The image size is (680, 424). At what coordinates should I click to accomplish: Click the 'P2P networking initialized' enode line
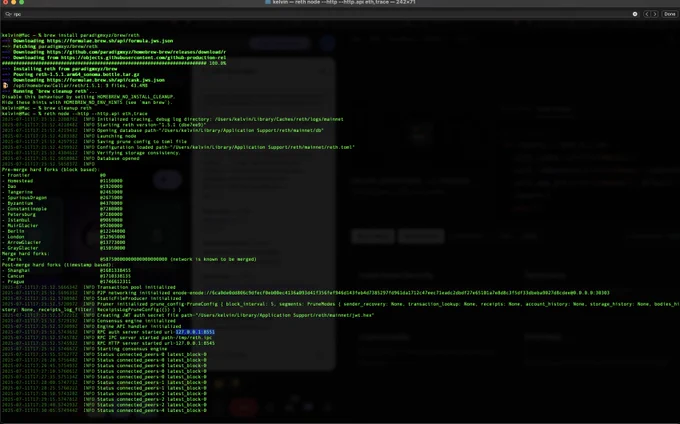305,293
